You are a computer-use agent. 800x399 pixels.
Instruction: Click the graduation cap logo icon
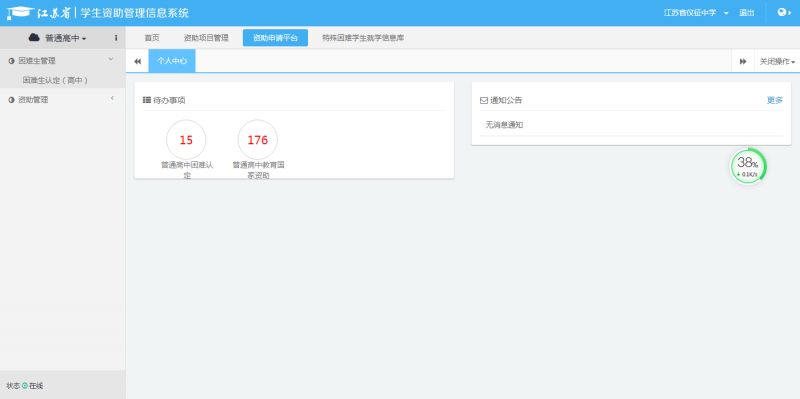[19, 13]
